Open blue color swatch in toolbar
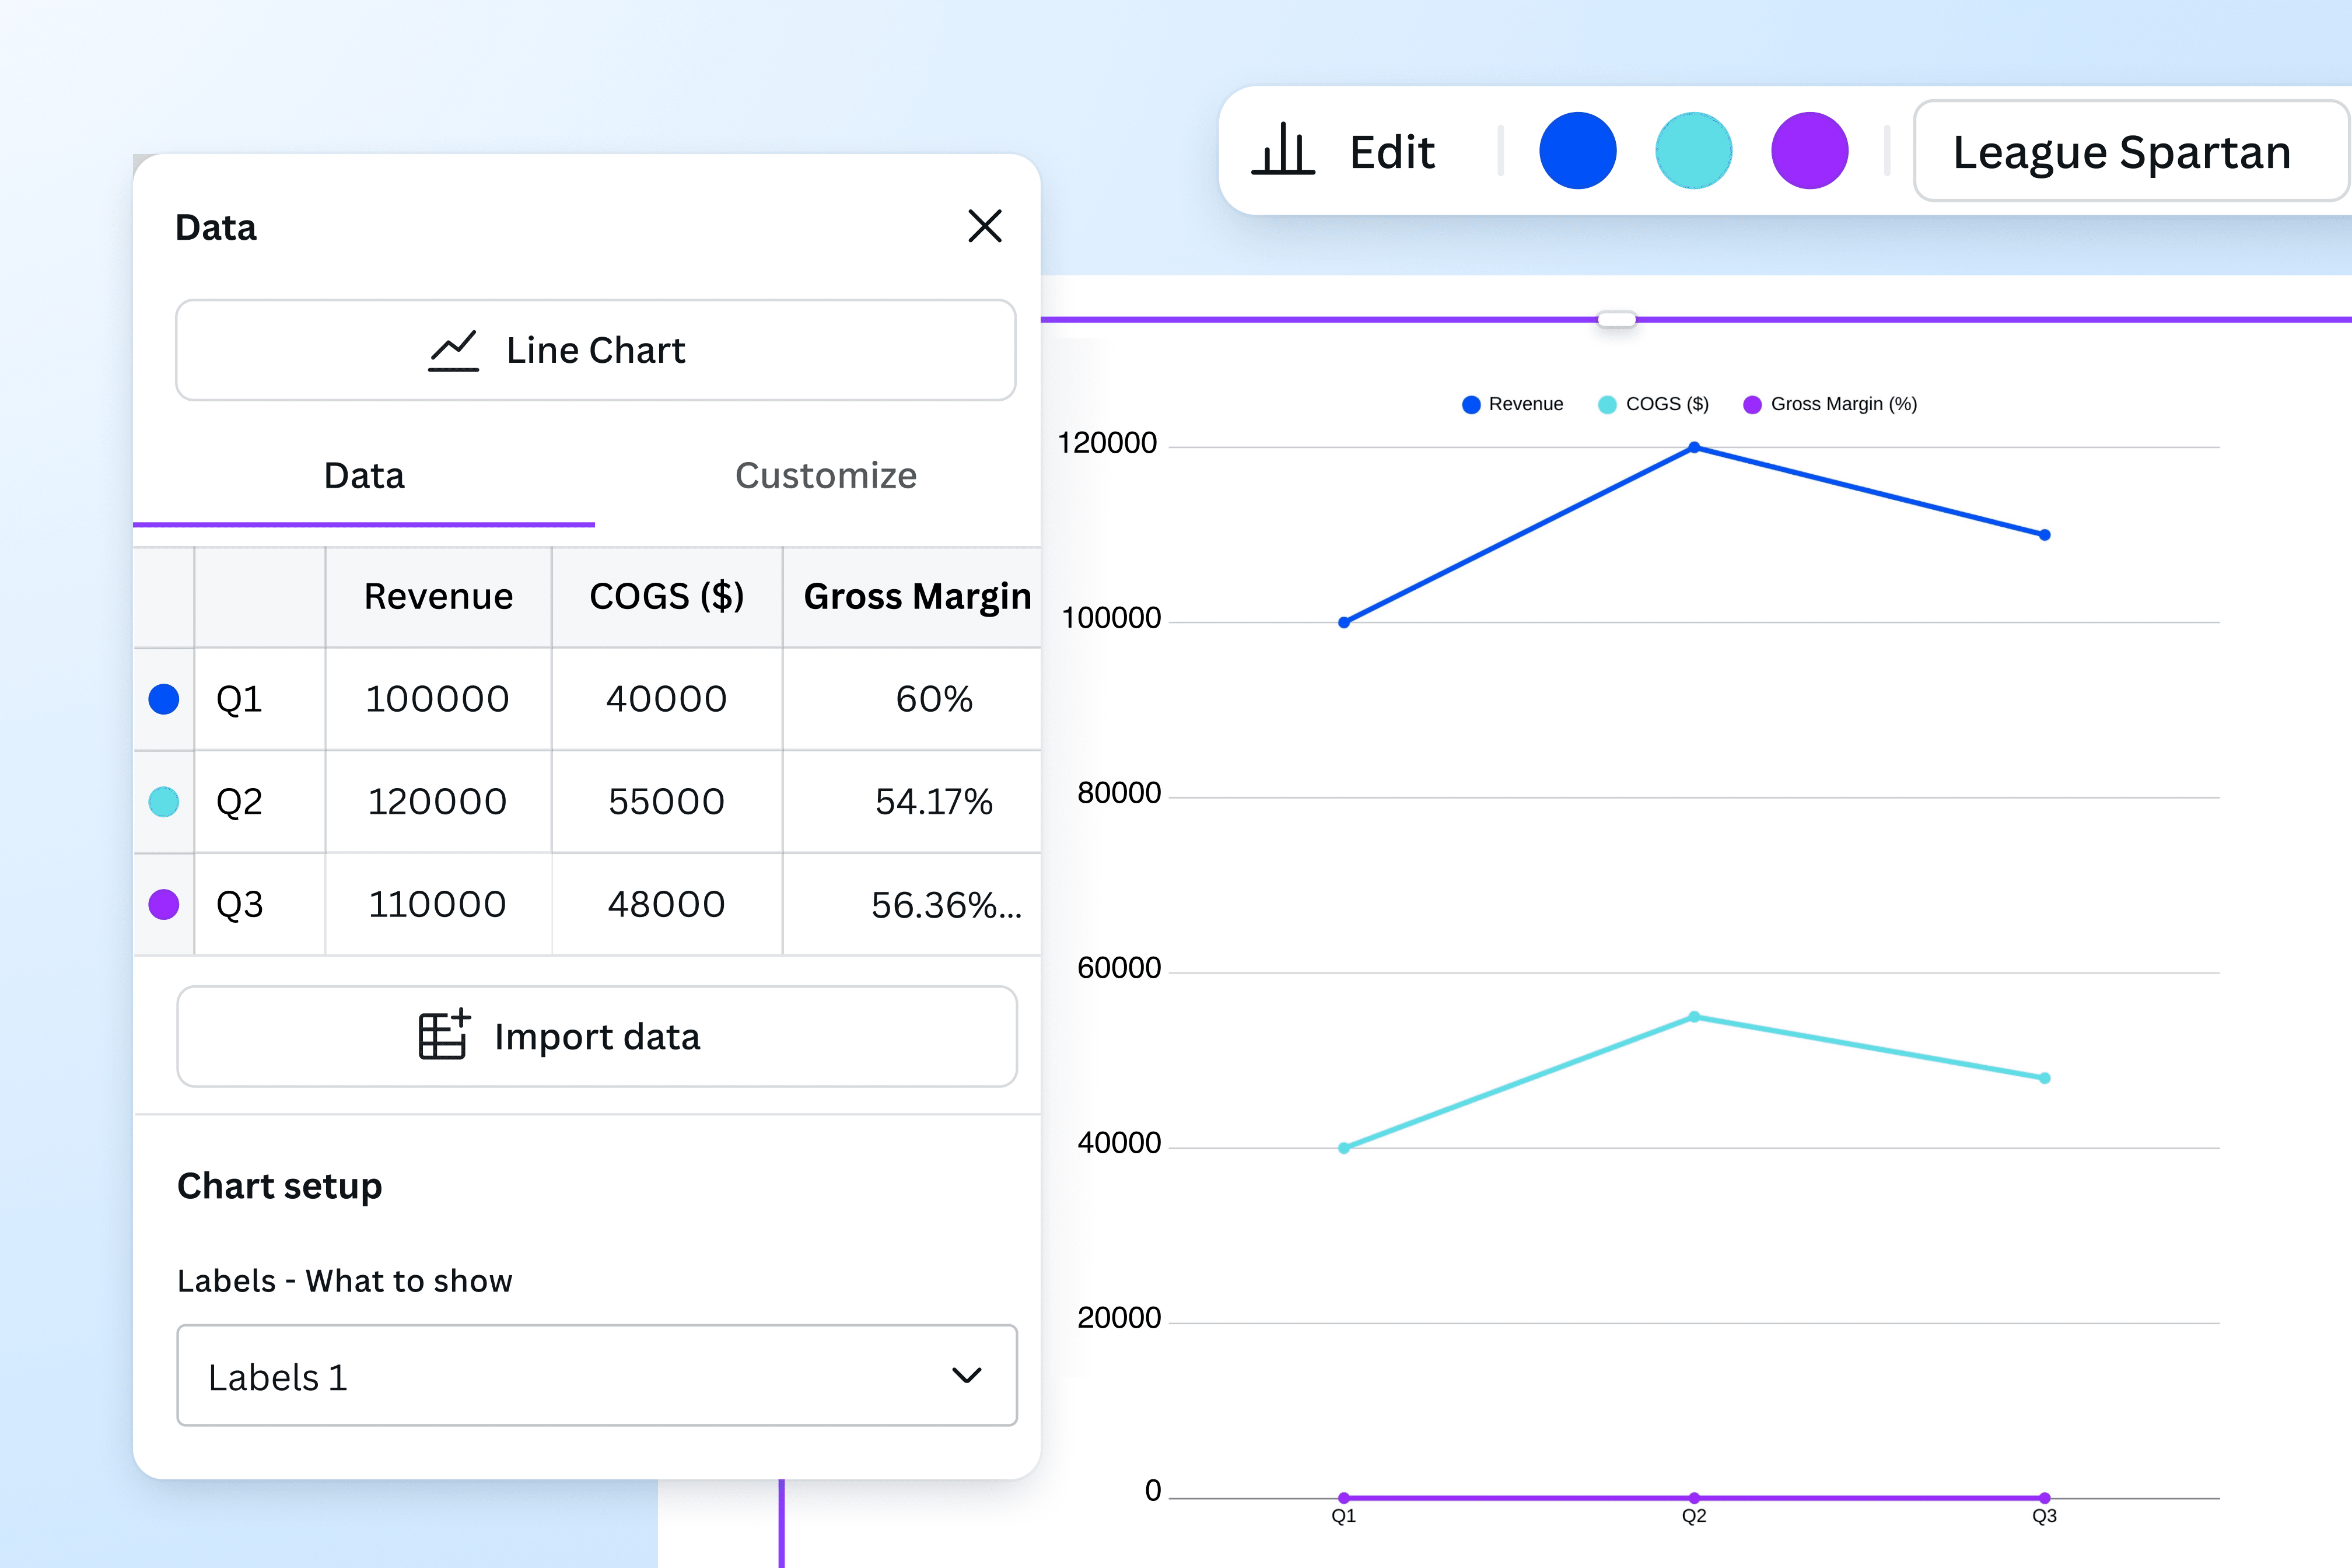The image size is (2352, 1568). click(1577, 151)
